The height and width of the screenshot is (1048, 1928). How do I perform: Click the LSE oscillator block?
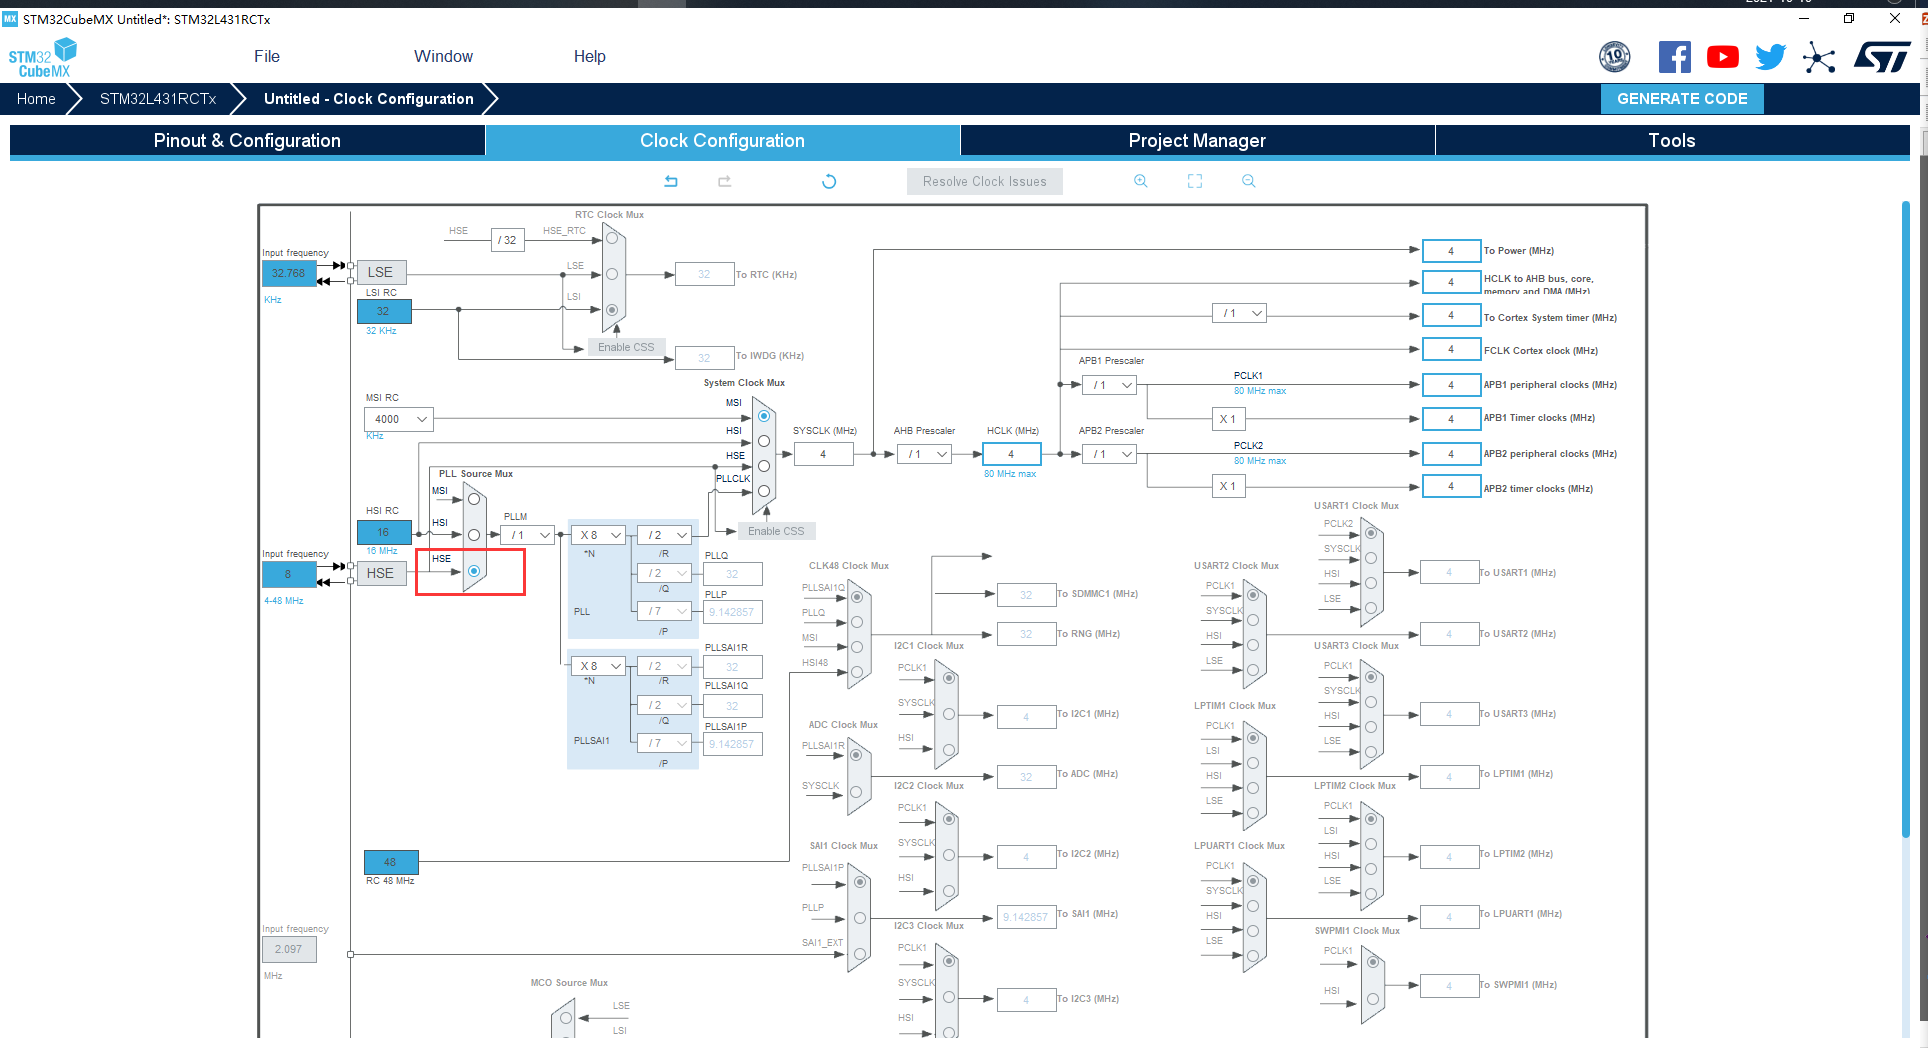[x=380, y=272]
